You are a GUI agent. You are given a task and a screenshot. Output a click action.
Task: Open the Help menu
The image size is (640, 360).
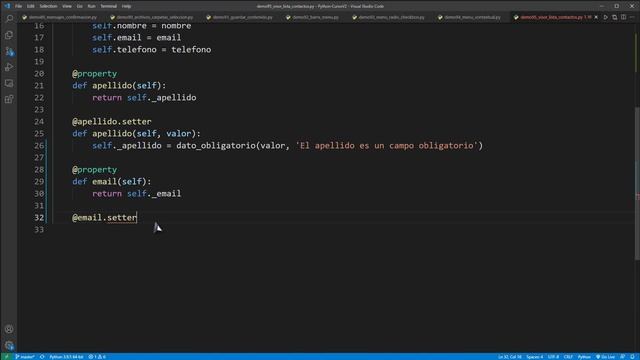coord(127,6)
